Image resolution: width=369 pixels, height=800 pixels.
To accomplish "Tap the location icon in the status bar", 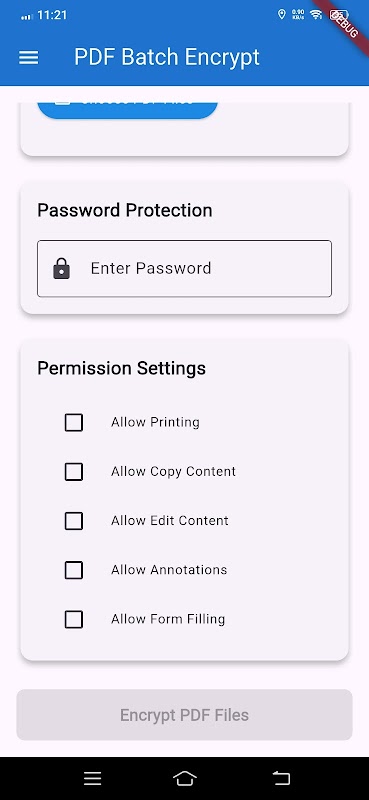I will tap(281, 14).
